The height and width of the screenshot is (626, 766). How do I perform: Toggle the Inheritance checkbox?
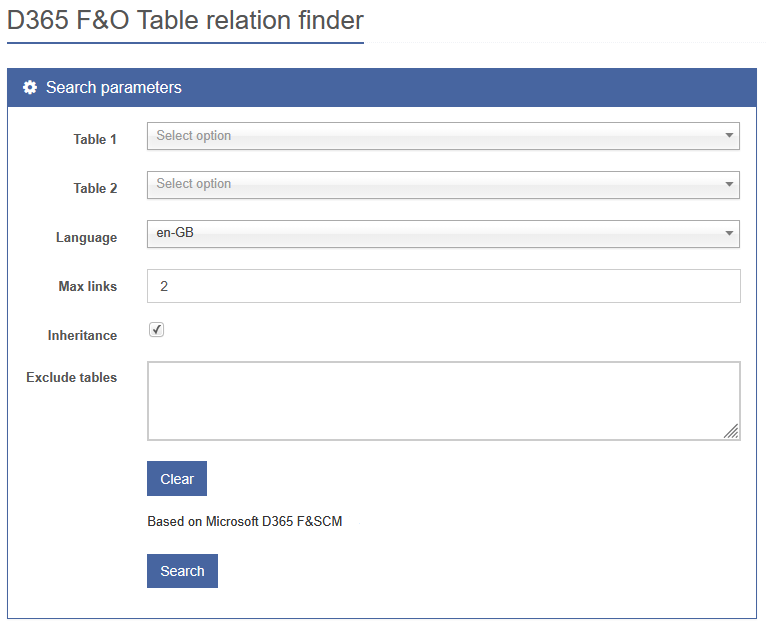coord(157,330)
